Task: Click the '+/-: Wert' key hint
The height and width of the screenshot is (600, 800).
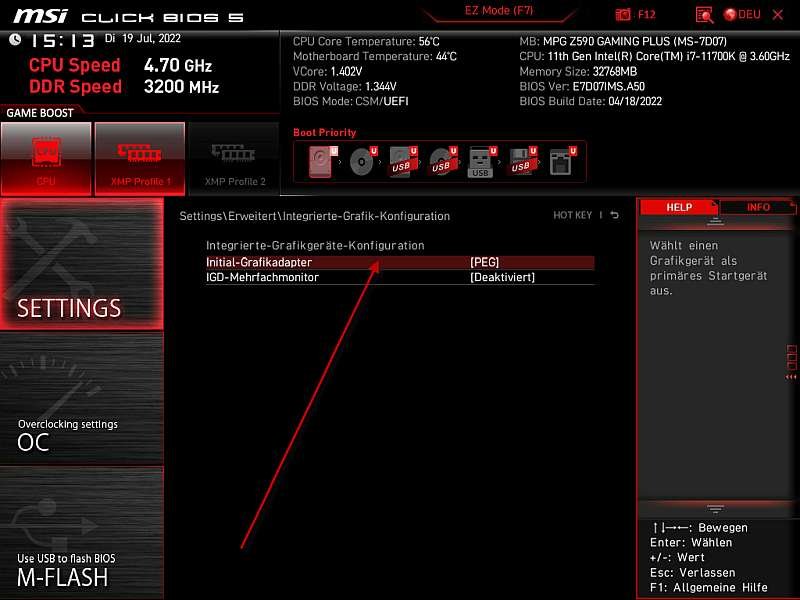Action: coord(677,557)
